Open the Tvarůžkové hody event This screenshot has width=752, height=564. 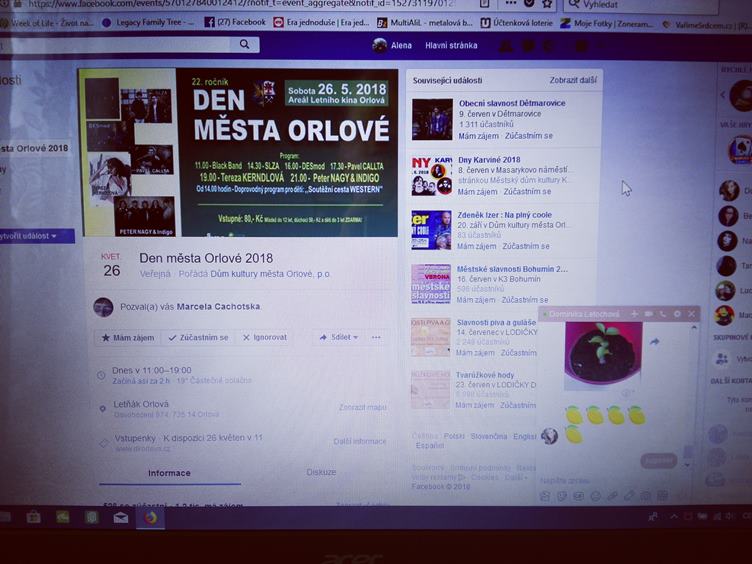pos(485,375)
